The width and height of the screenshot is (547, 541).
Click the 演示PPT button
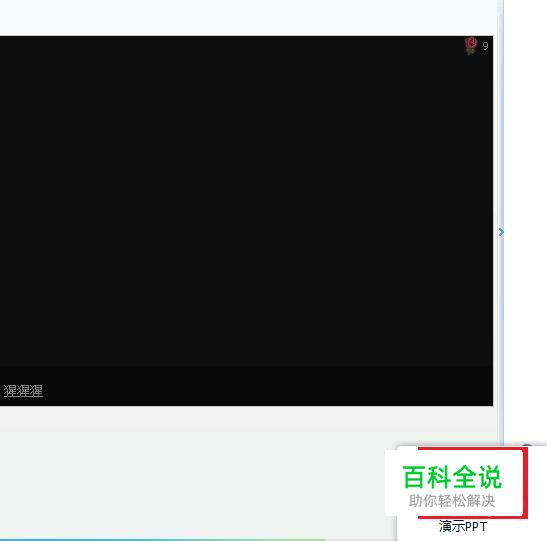pyautogui.click(x=463, y=526)
